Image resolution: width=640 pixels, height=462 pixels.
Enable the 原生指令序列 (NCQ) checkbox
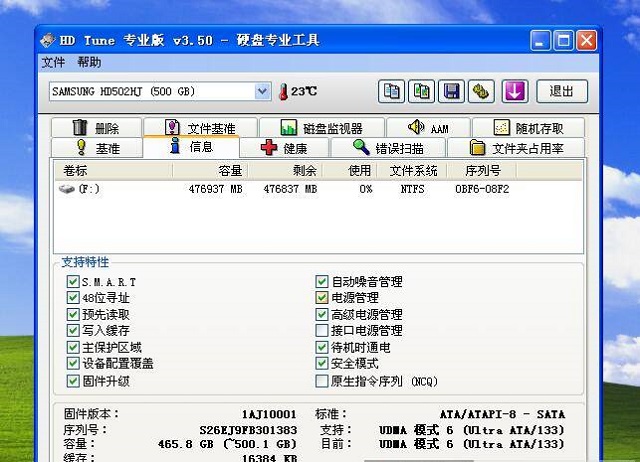[322, 381]
